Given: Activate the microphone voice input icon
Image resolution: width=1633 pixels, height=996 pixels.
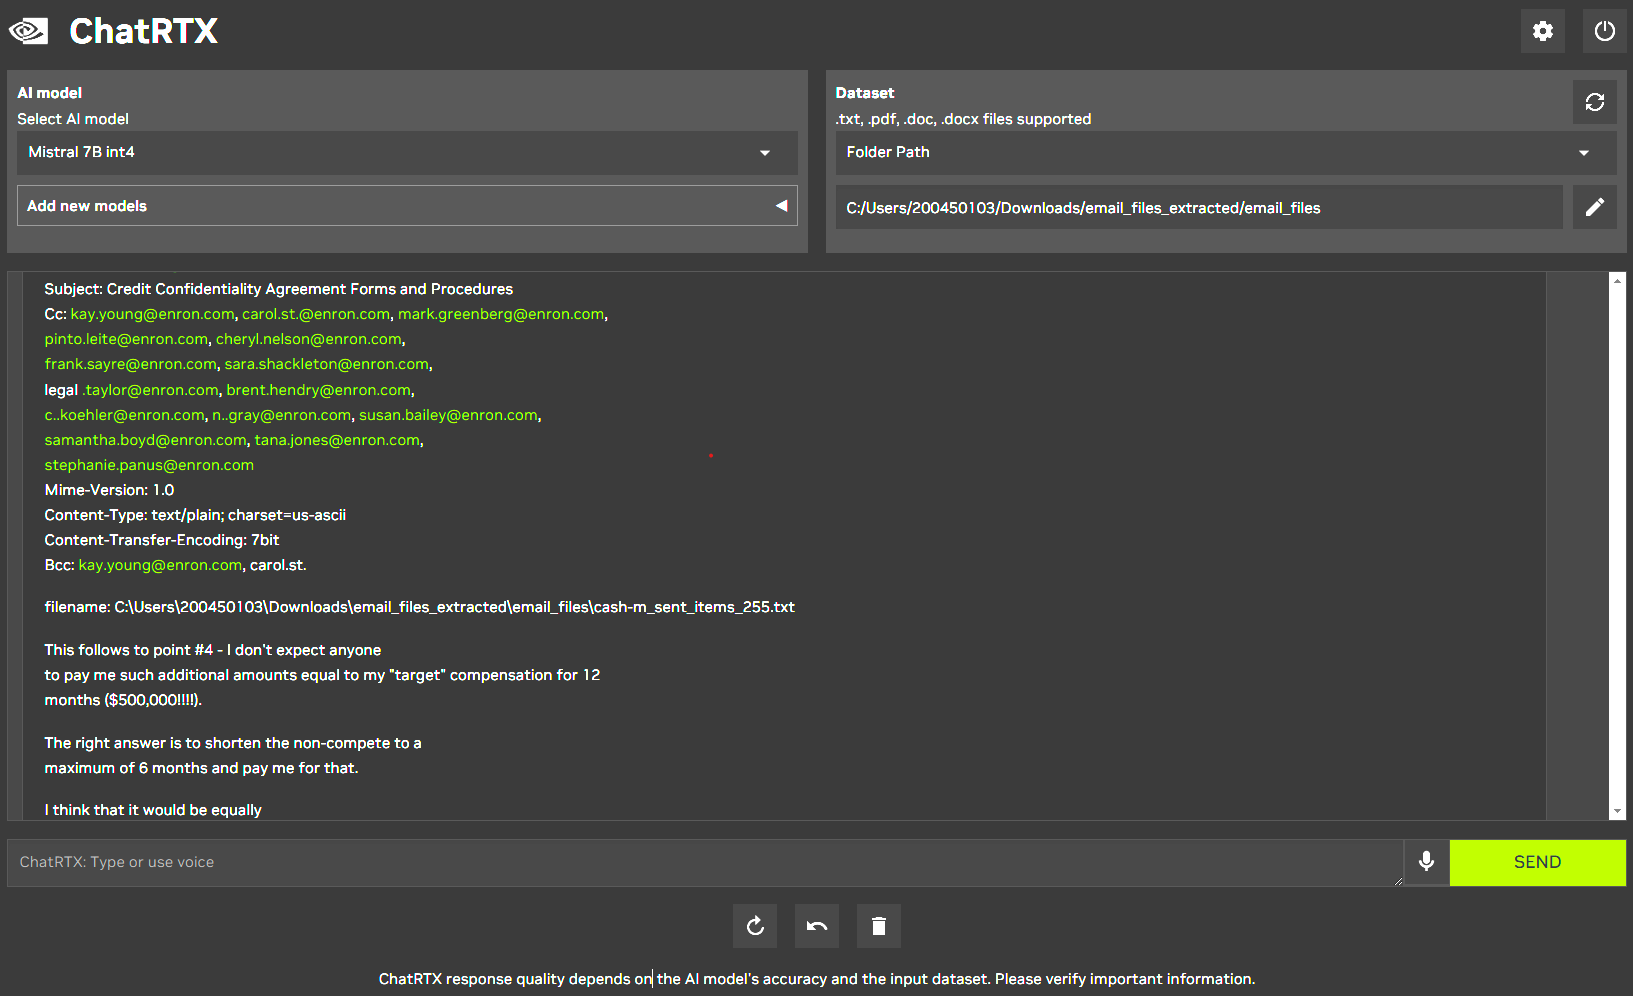Looking at the screenshot, I should coord(1426,861).
